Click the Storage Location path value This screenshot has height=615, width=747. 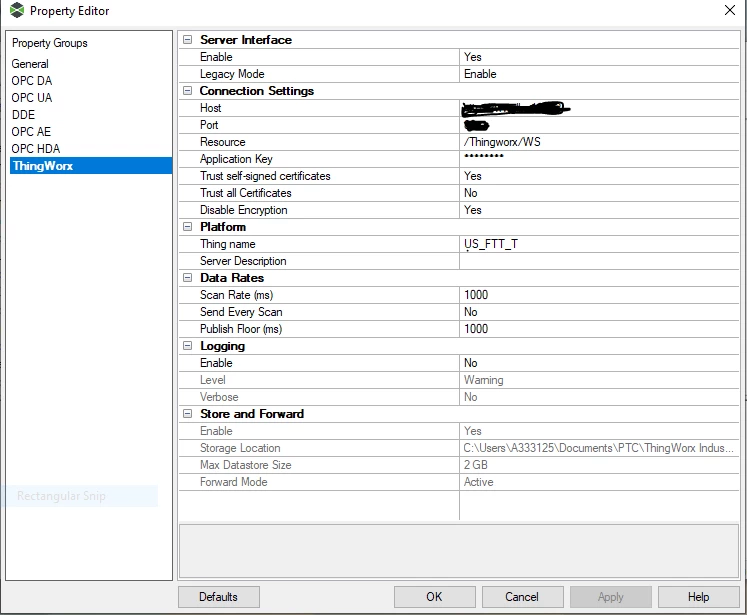599,448
